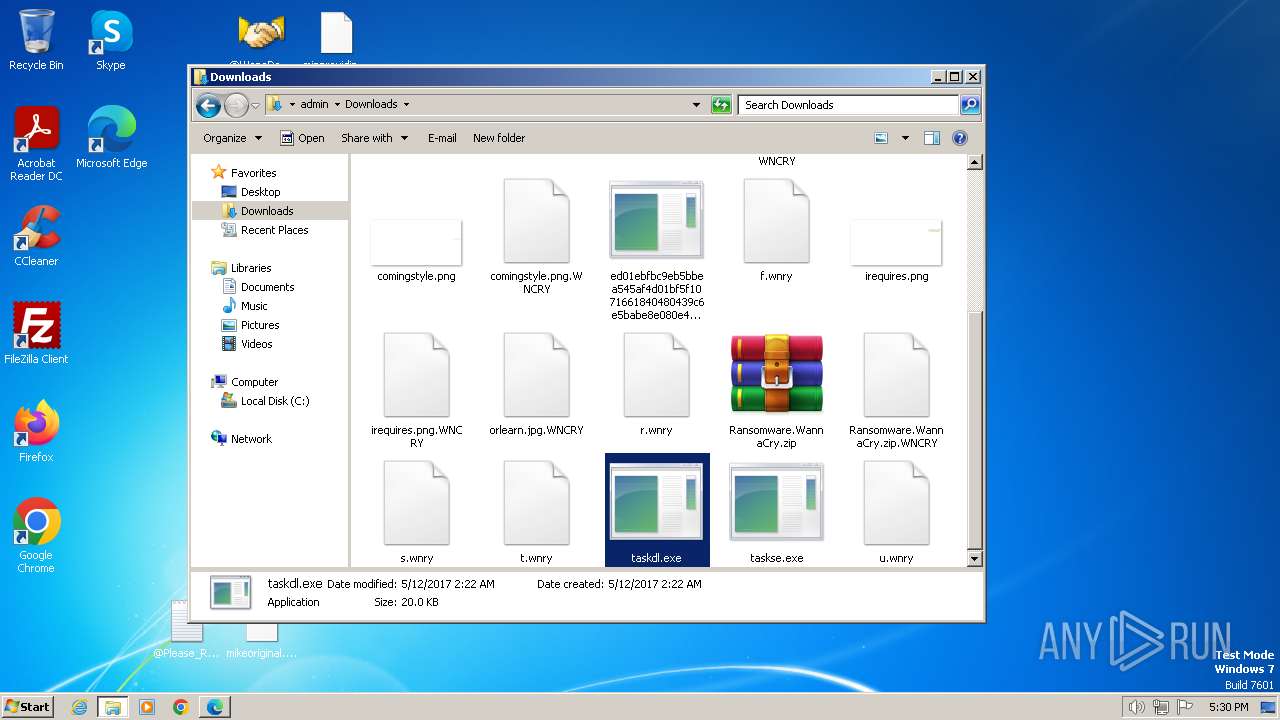
Task: Expand the view options dropdown arrow
Action: [905, 138]
